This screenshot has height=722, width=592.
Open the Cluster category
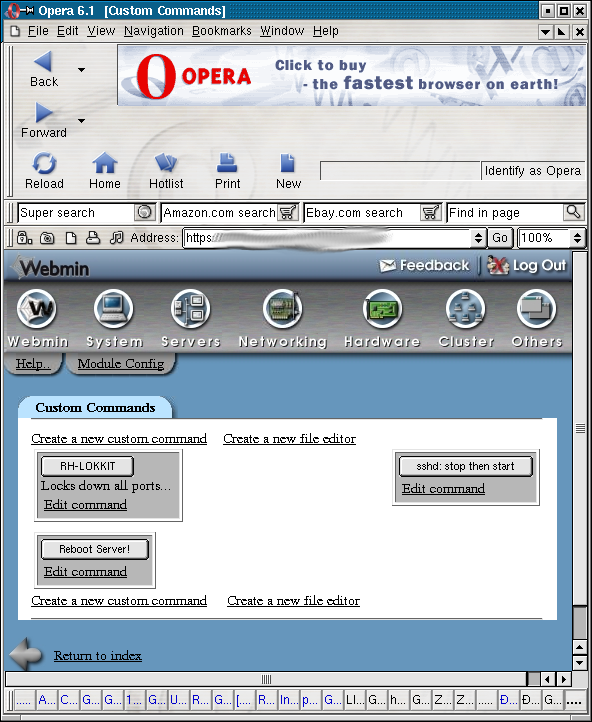466,318
